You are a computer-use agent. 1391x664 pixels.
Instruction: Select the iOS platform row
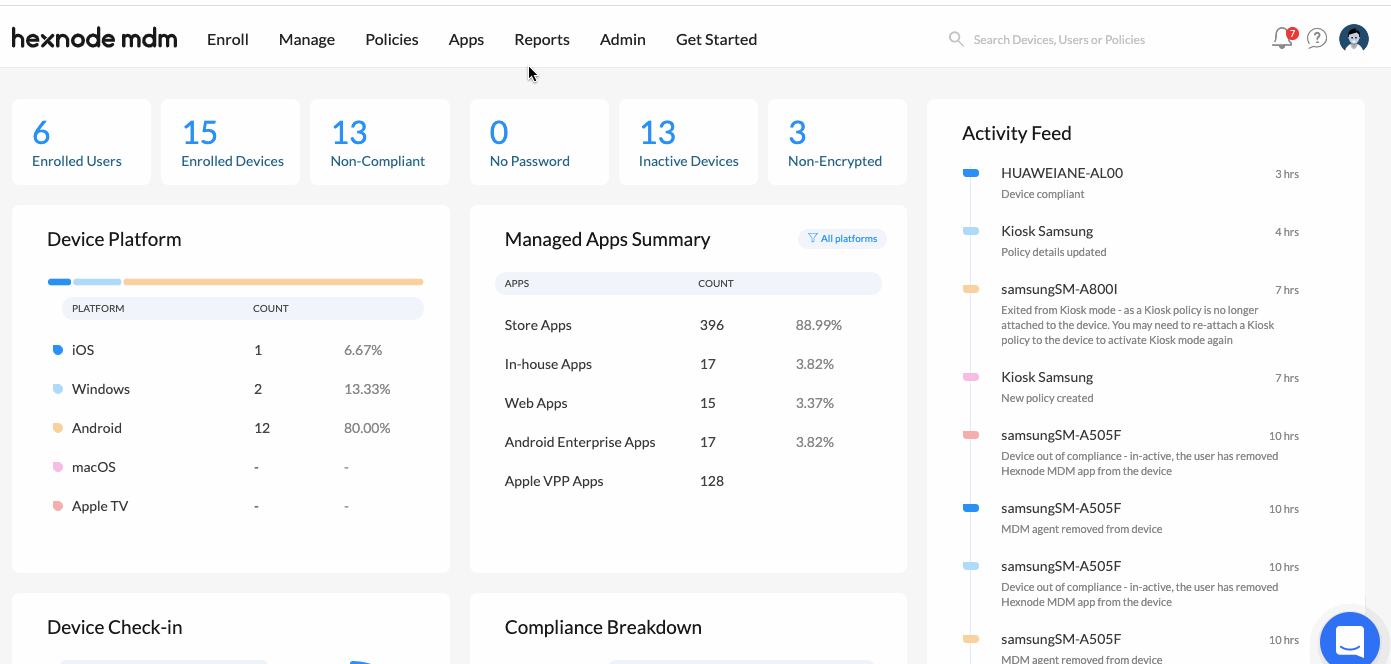pos(238,350)
